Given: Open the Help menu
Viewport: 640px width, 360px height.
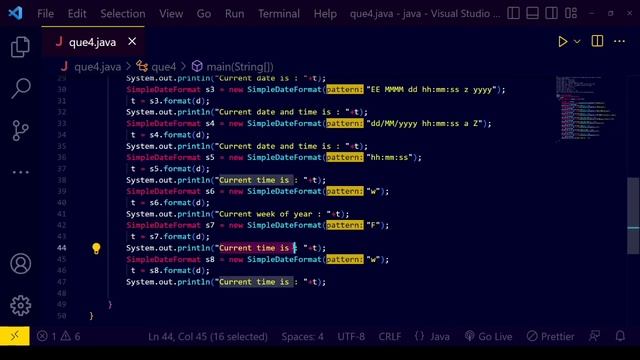Looking at the screenshot, I should [x=325, y=13].
